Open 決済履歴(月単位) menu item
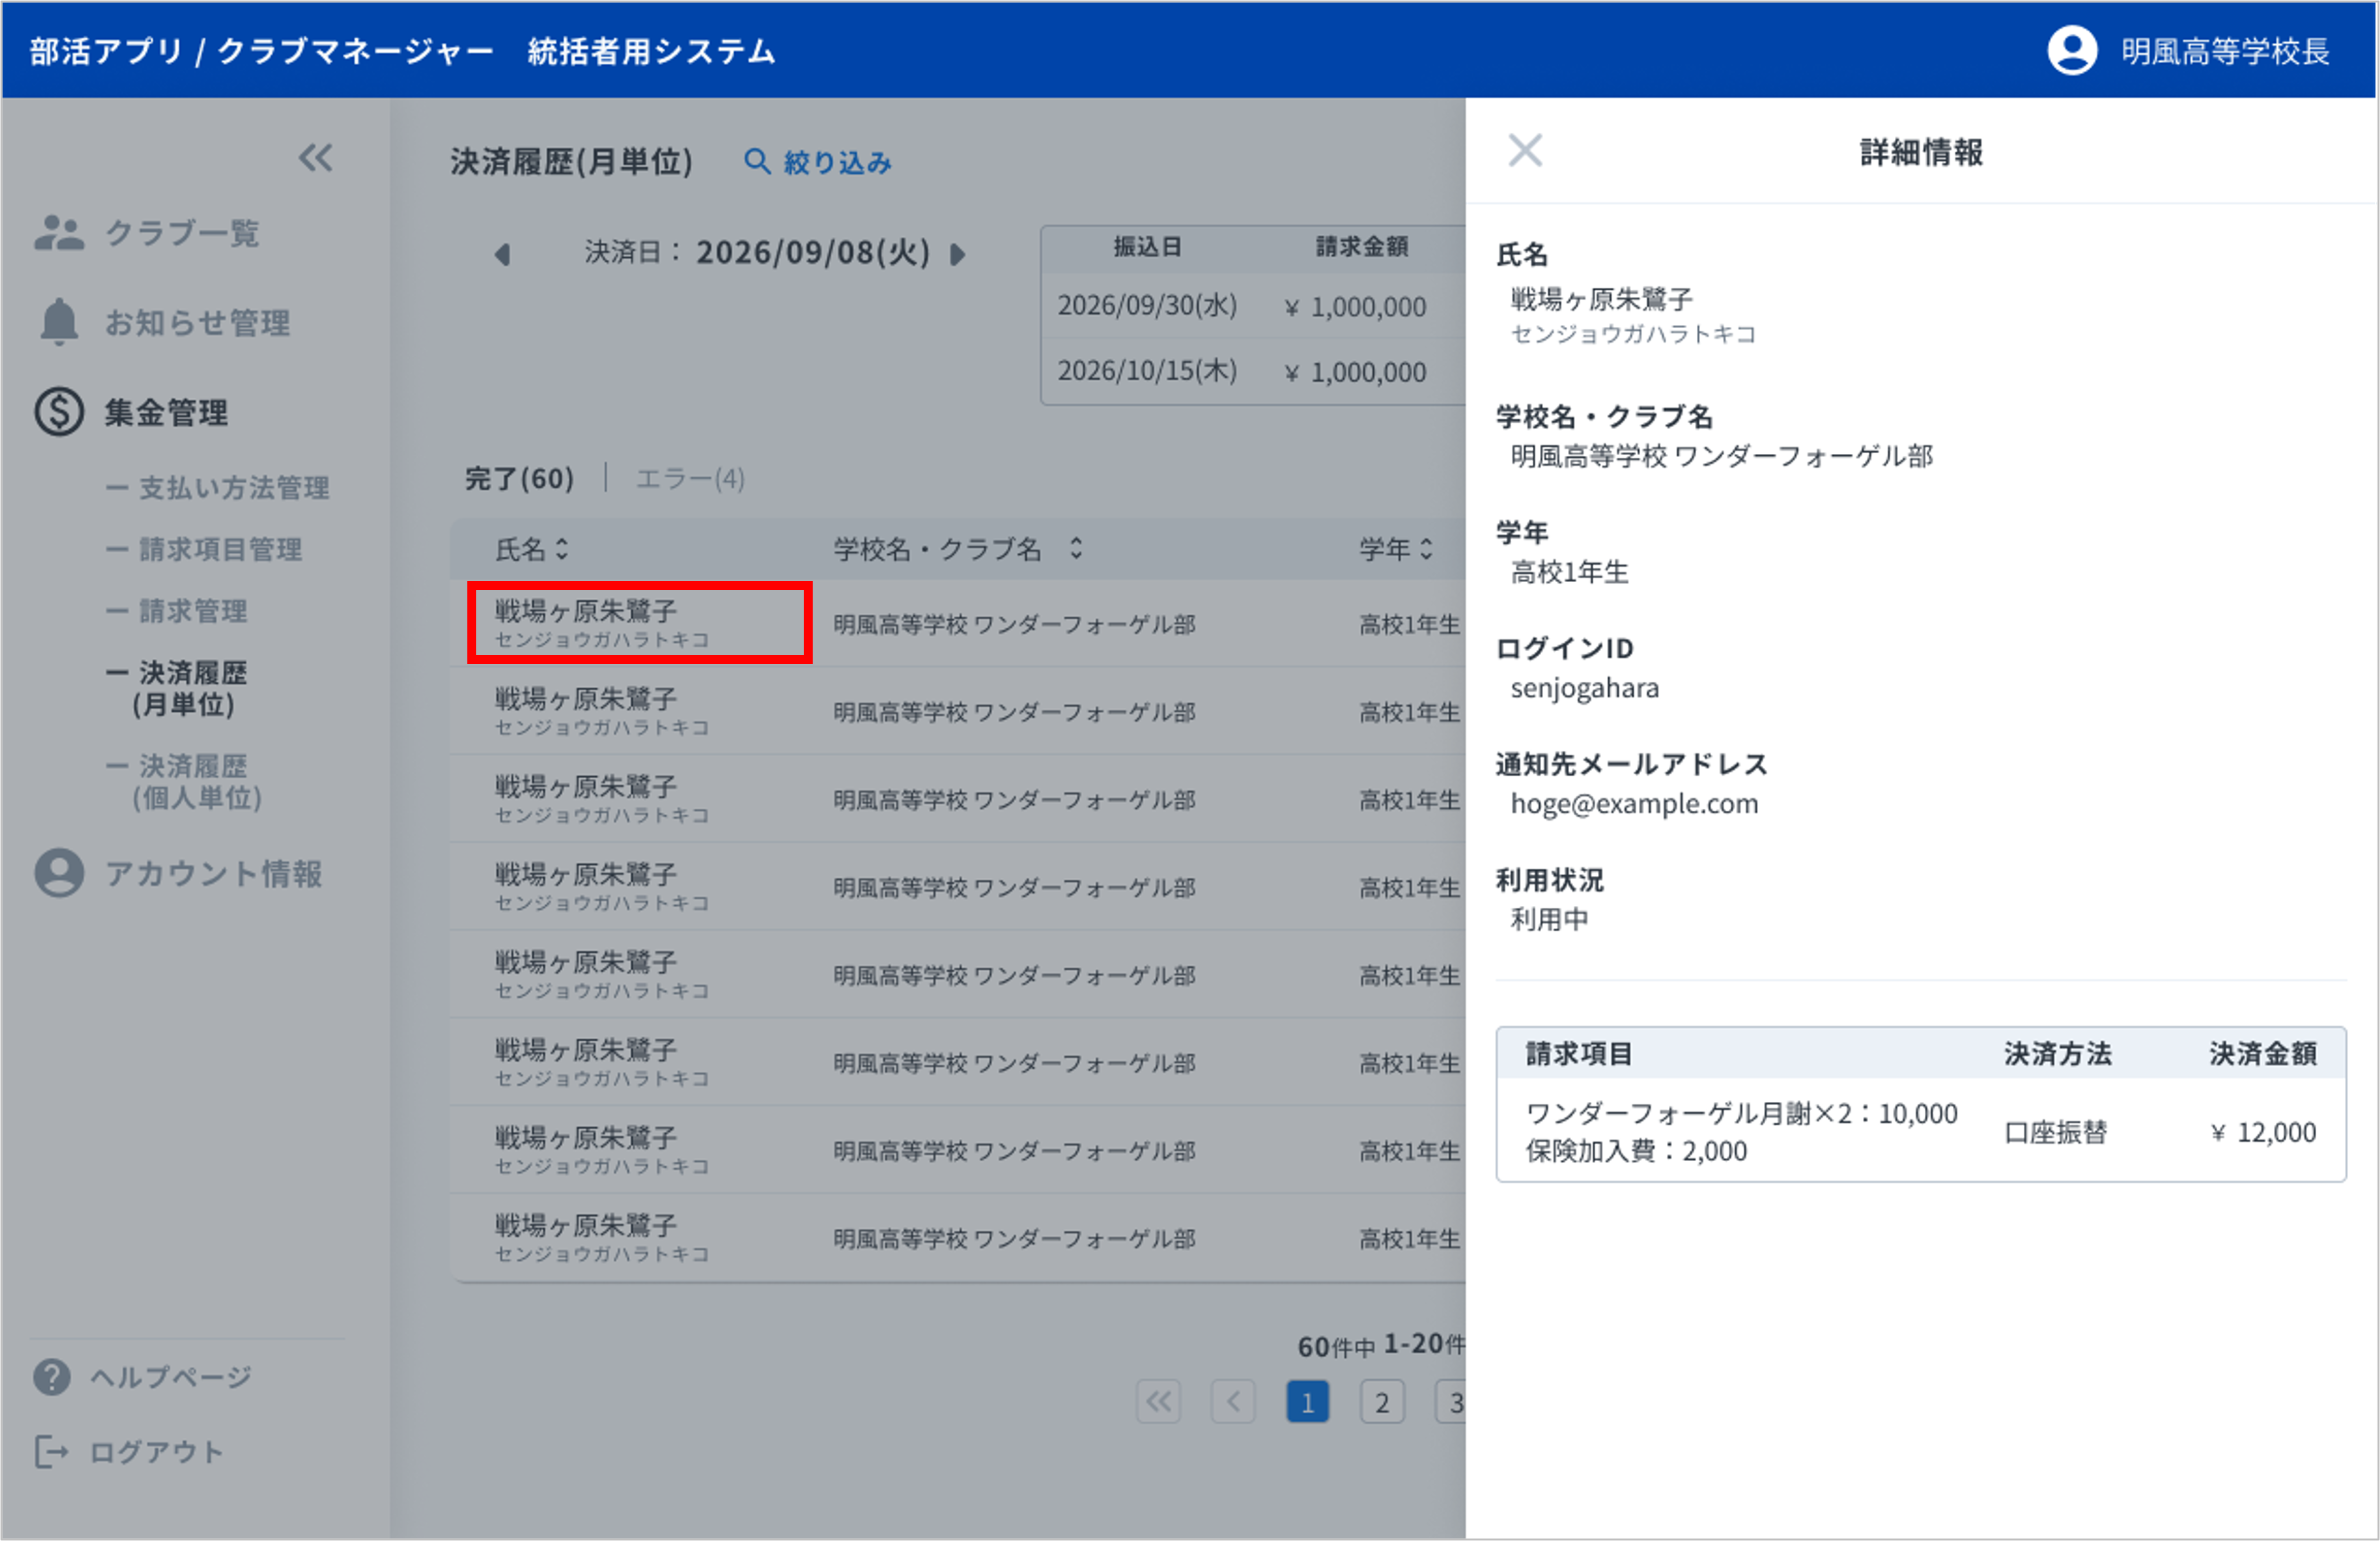Screen dimensions: 2380x1541 coord(177,688)
